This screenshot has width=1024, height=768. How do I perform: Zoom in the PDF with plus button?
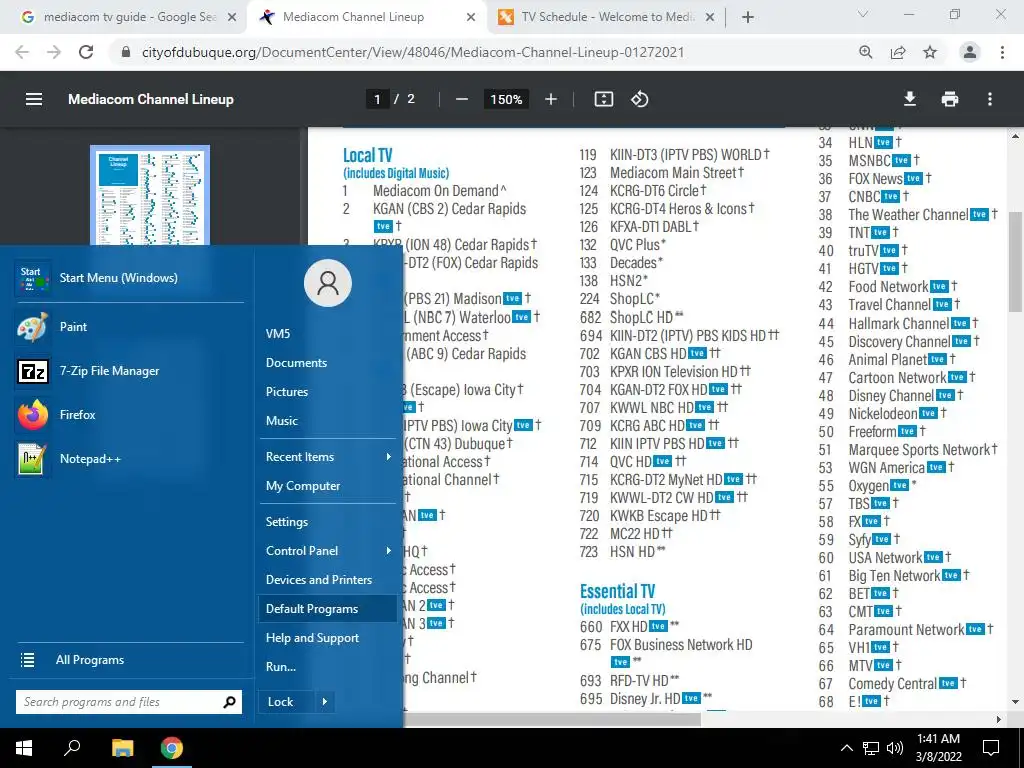[551, 99]
